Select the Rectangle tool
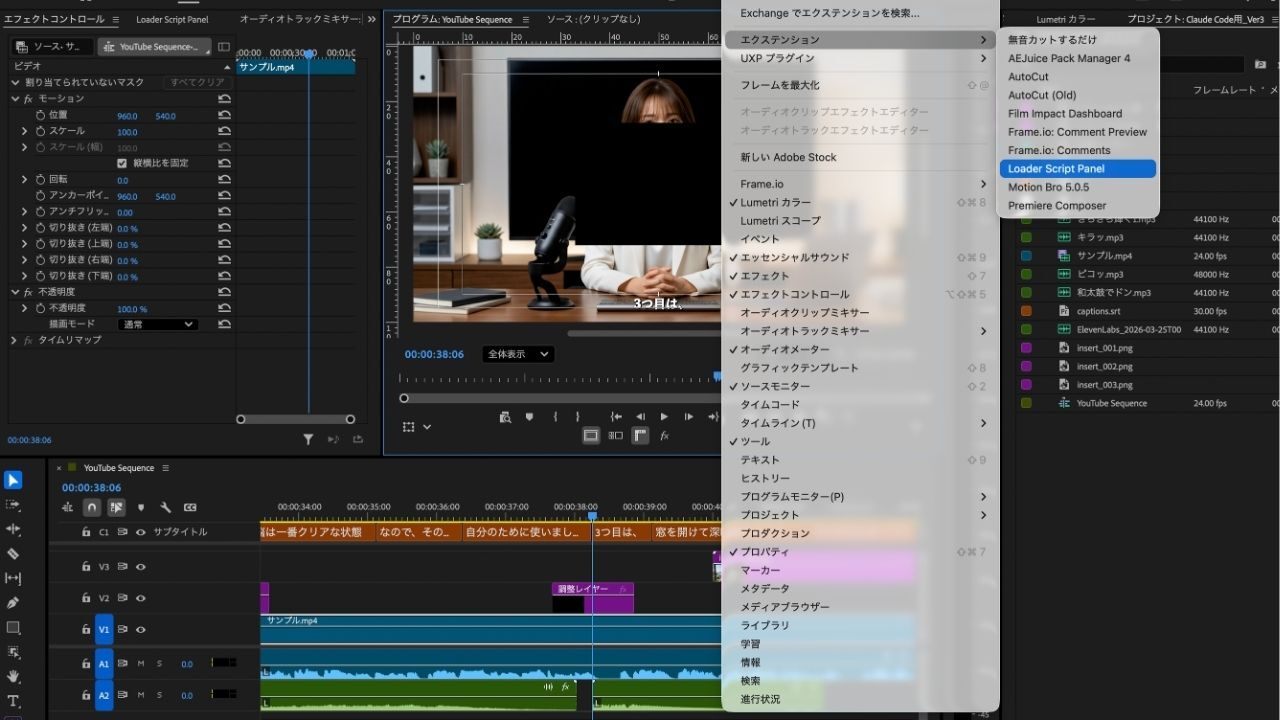The width and height of the screenshot is (1280, 720). tap(13, 628)
